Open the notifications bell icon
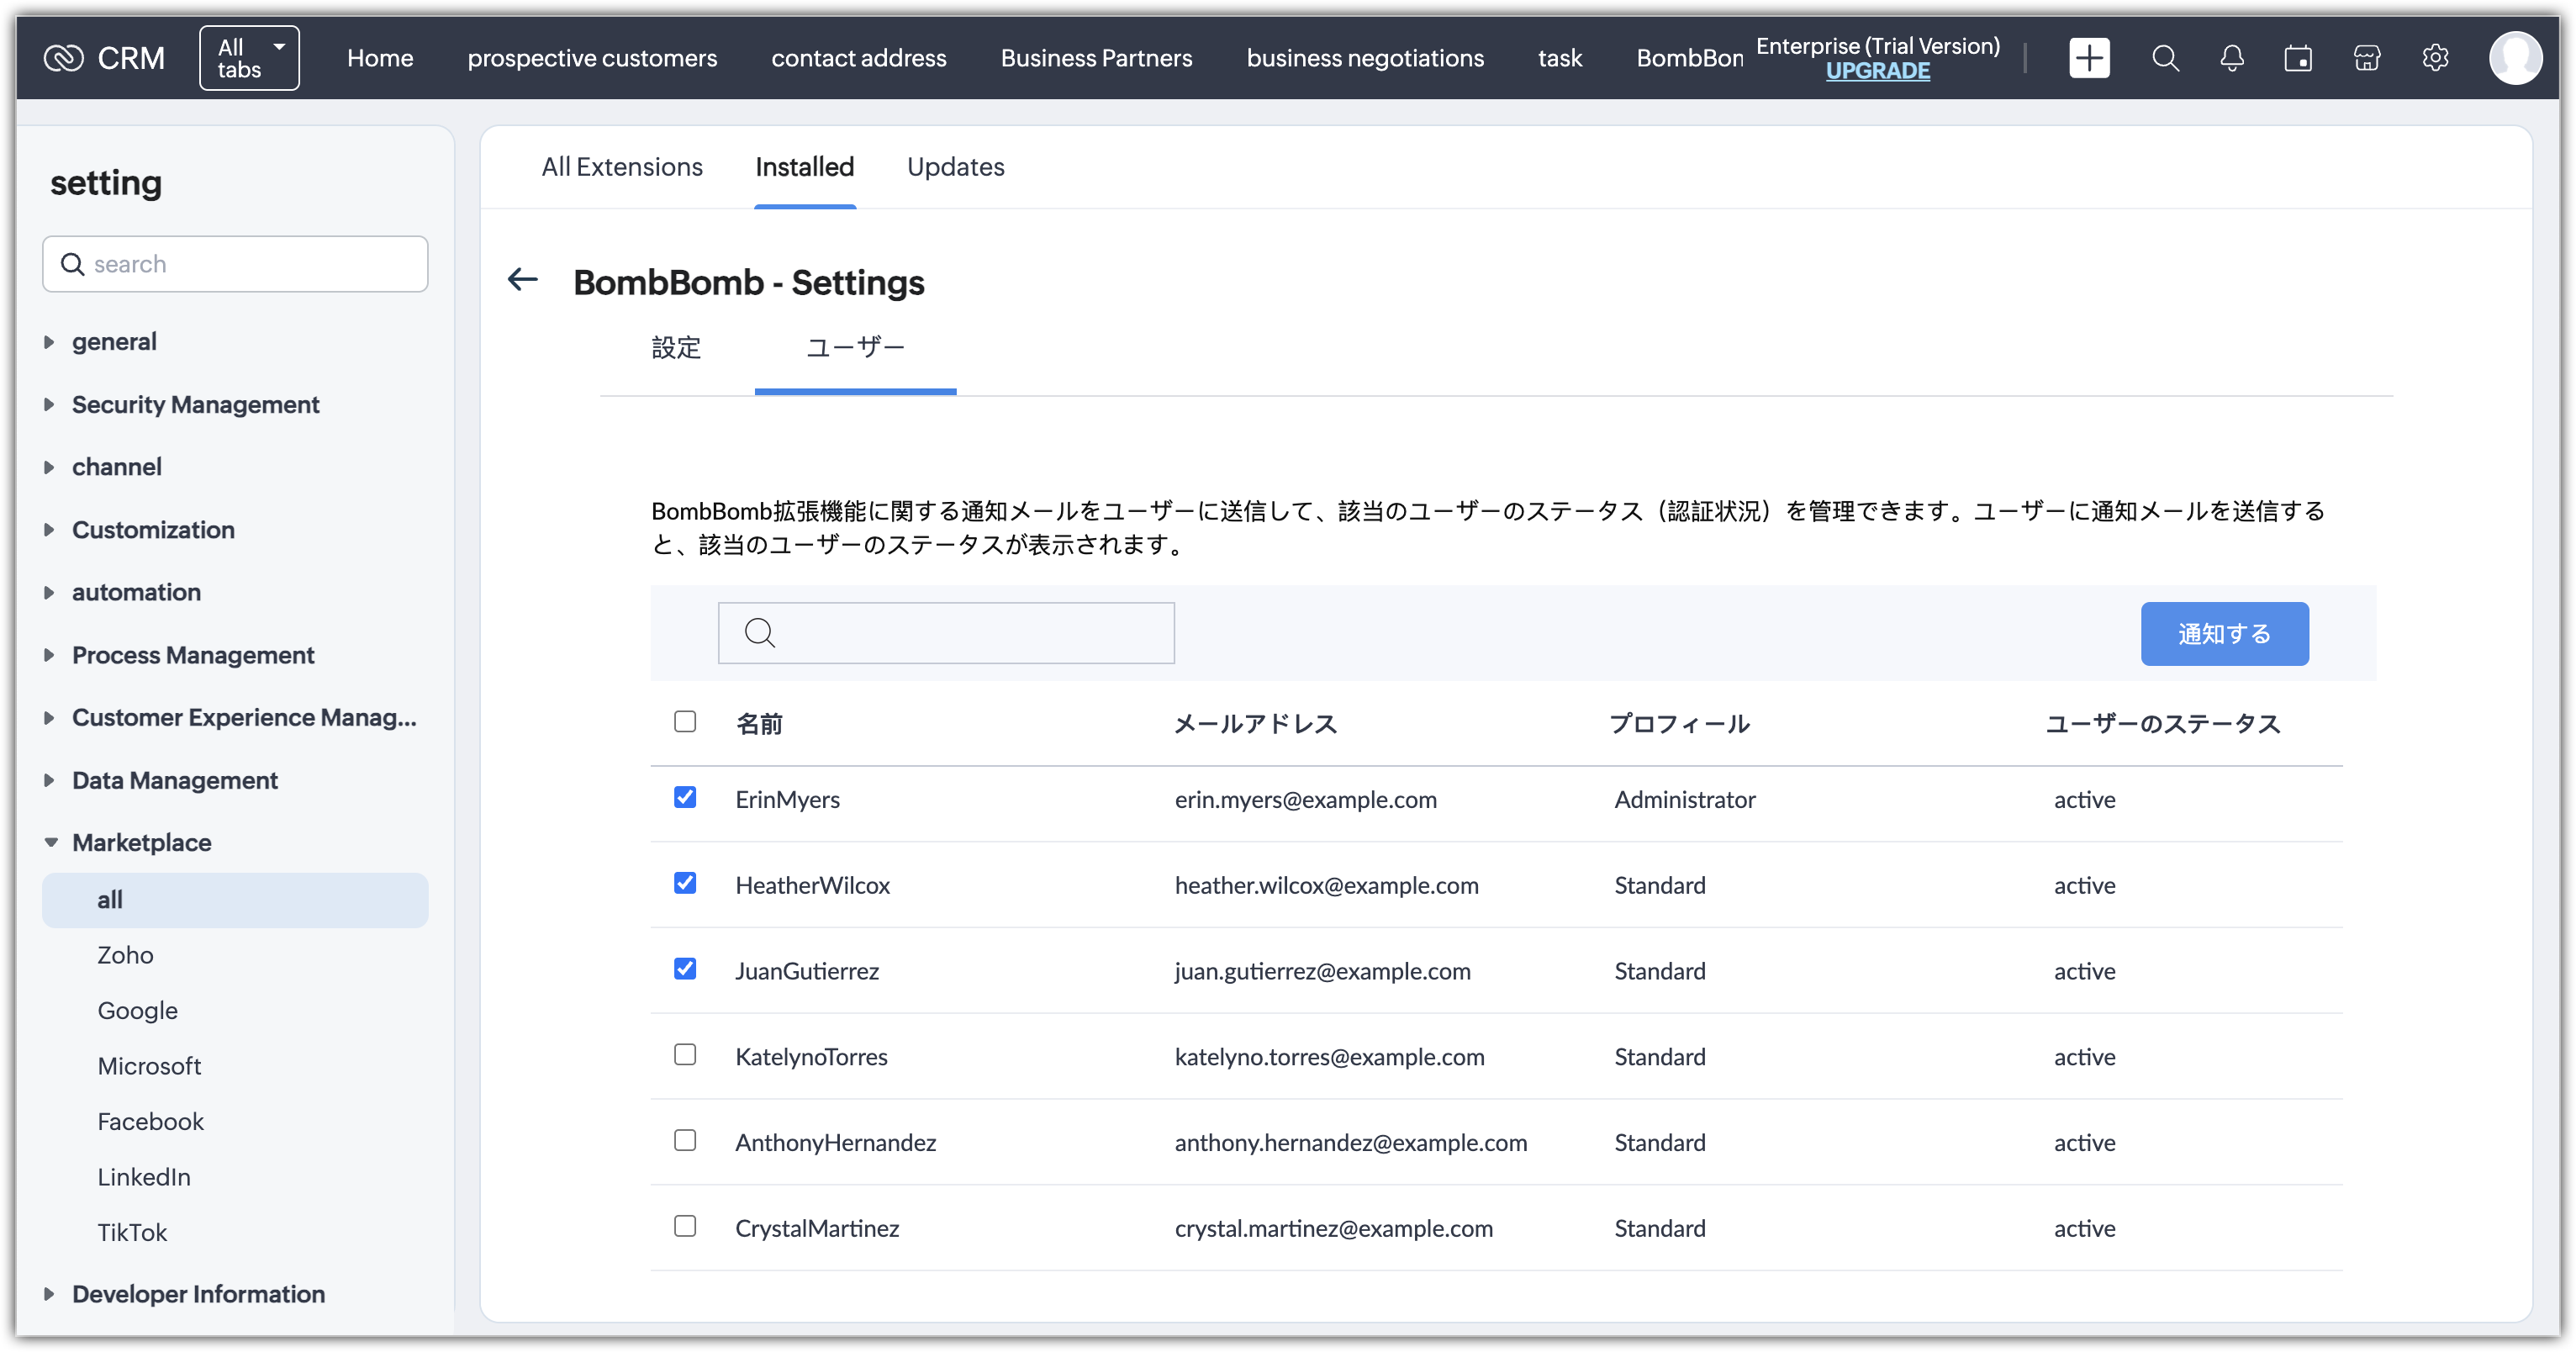Image resolution: width=2576 pixels, height=1352 pixels. pyautogui.click(x=2232, y=58)
